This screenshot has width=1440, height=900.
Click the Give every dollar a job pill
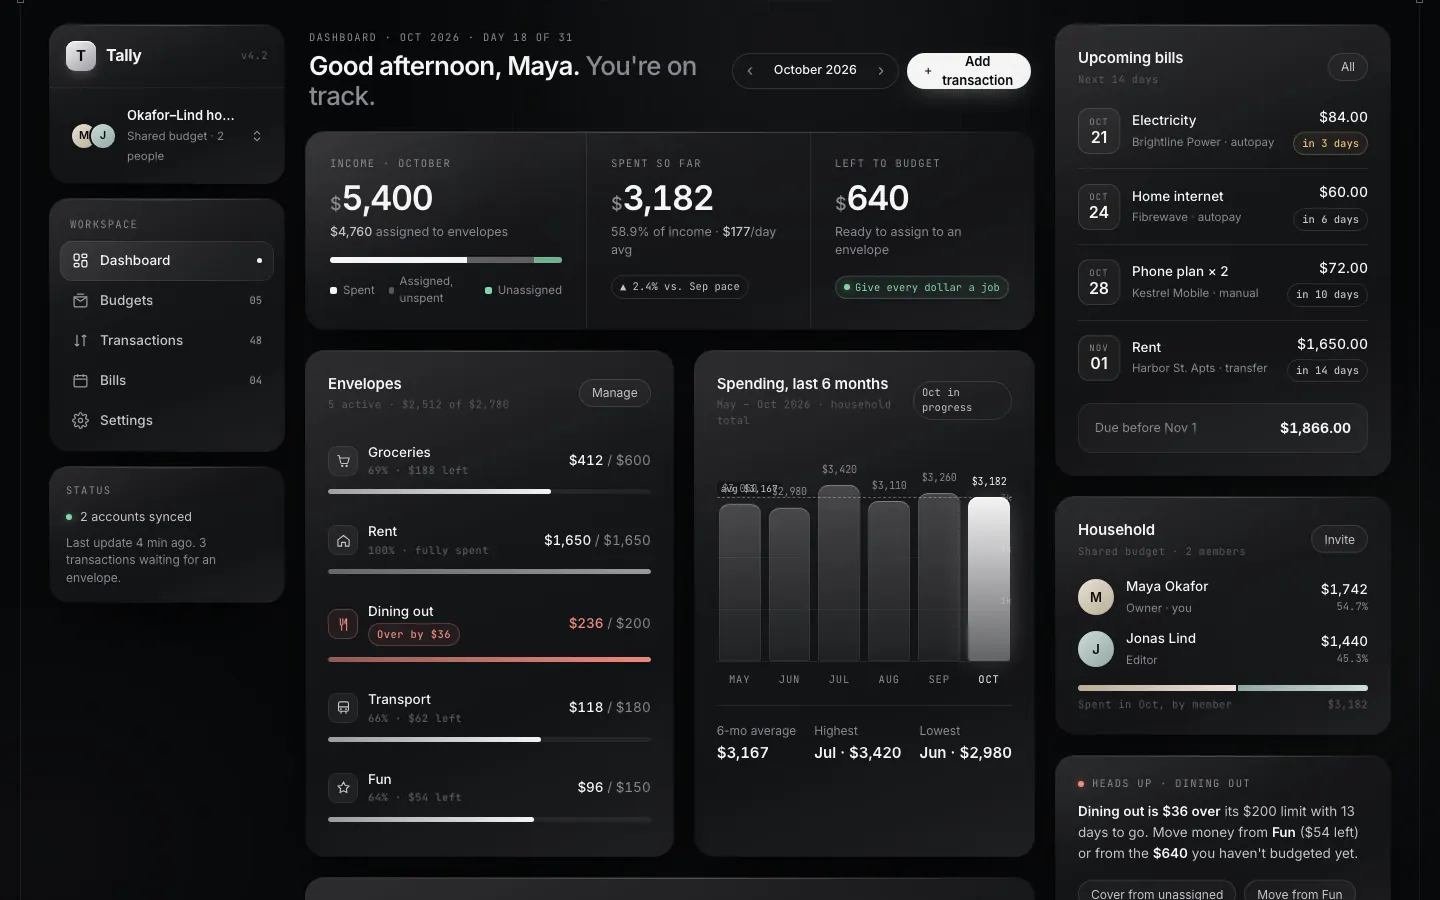click(x=922, y=288)
